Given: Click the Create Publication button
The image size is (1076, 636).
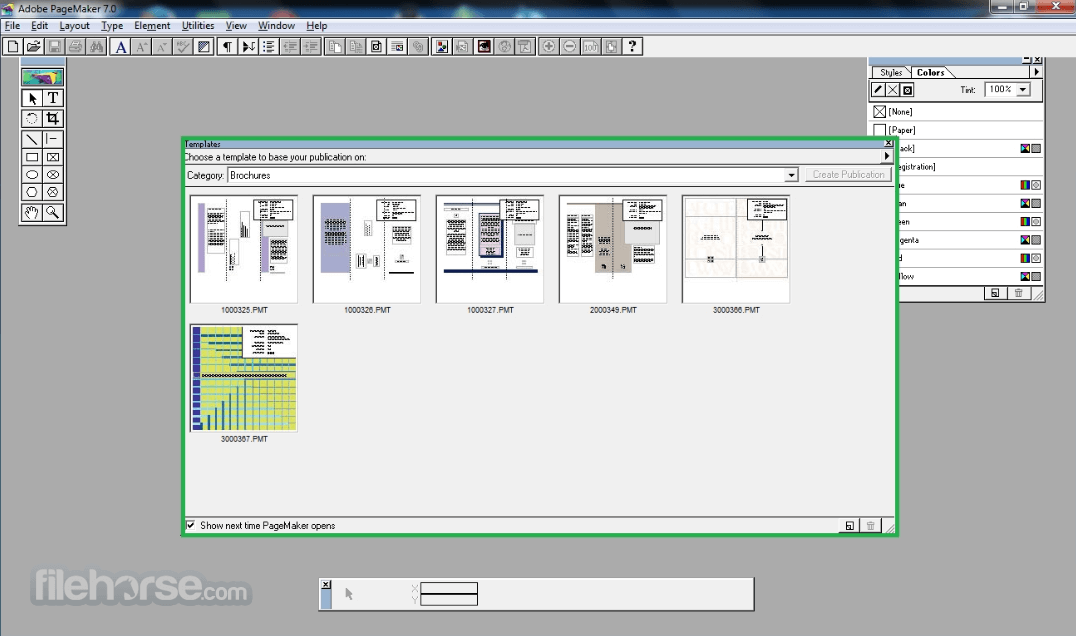Looking at the screenshot, I should [848, 175].
